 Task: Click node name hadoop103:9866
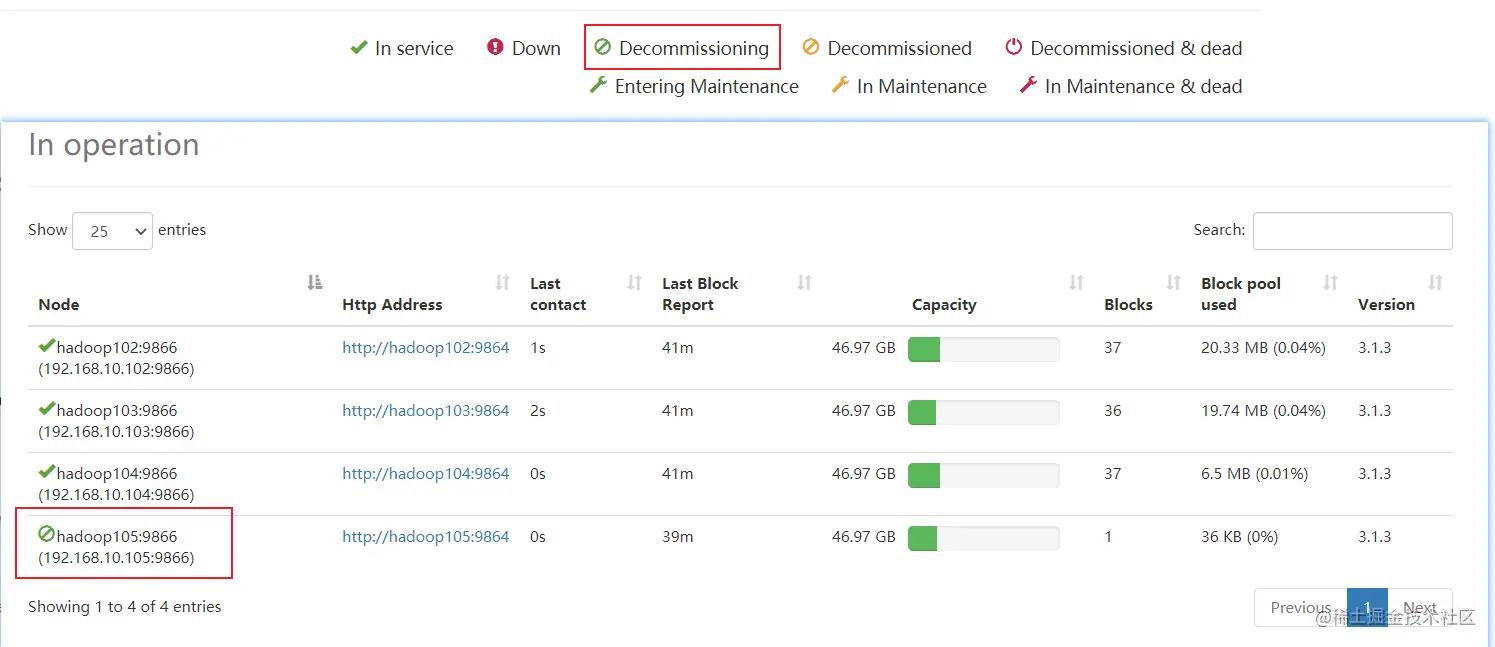tap(117, 411)
